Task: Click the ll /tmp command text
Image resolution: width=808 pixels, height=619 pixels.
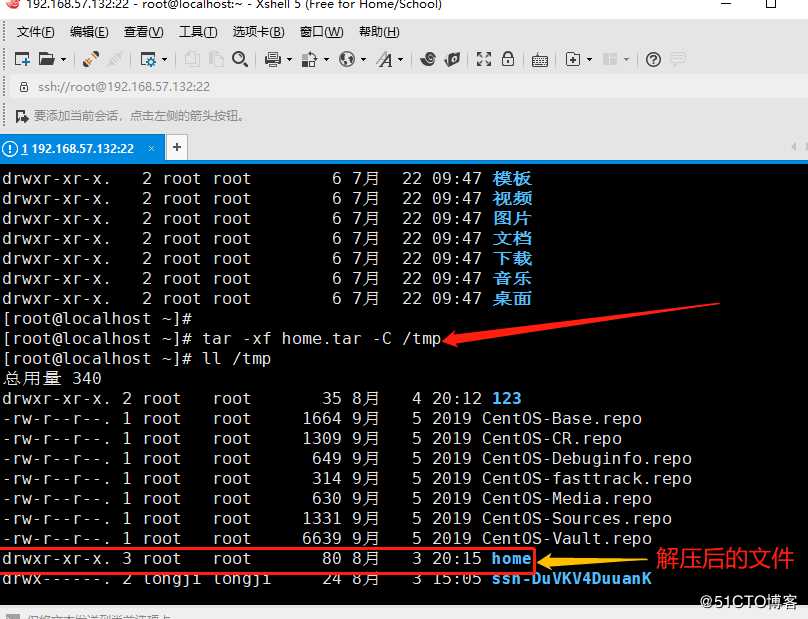Action: tap(237, 359)
